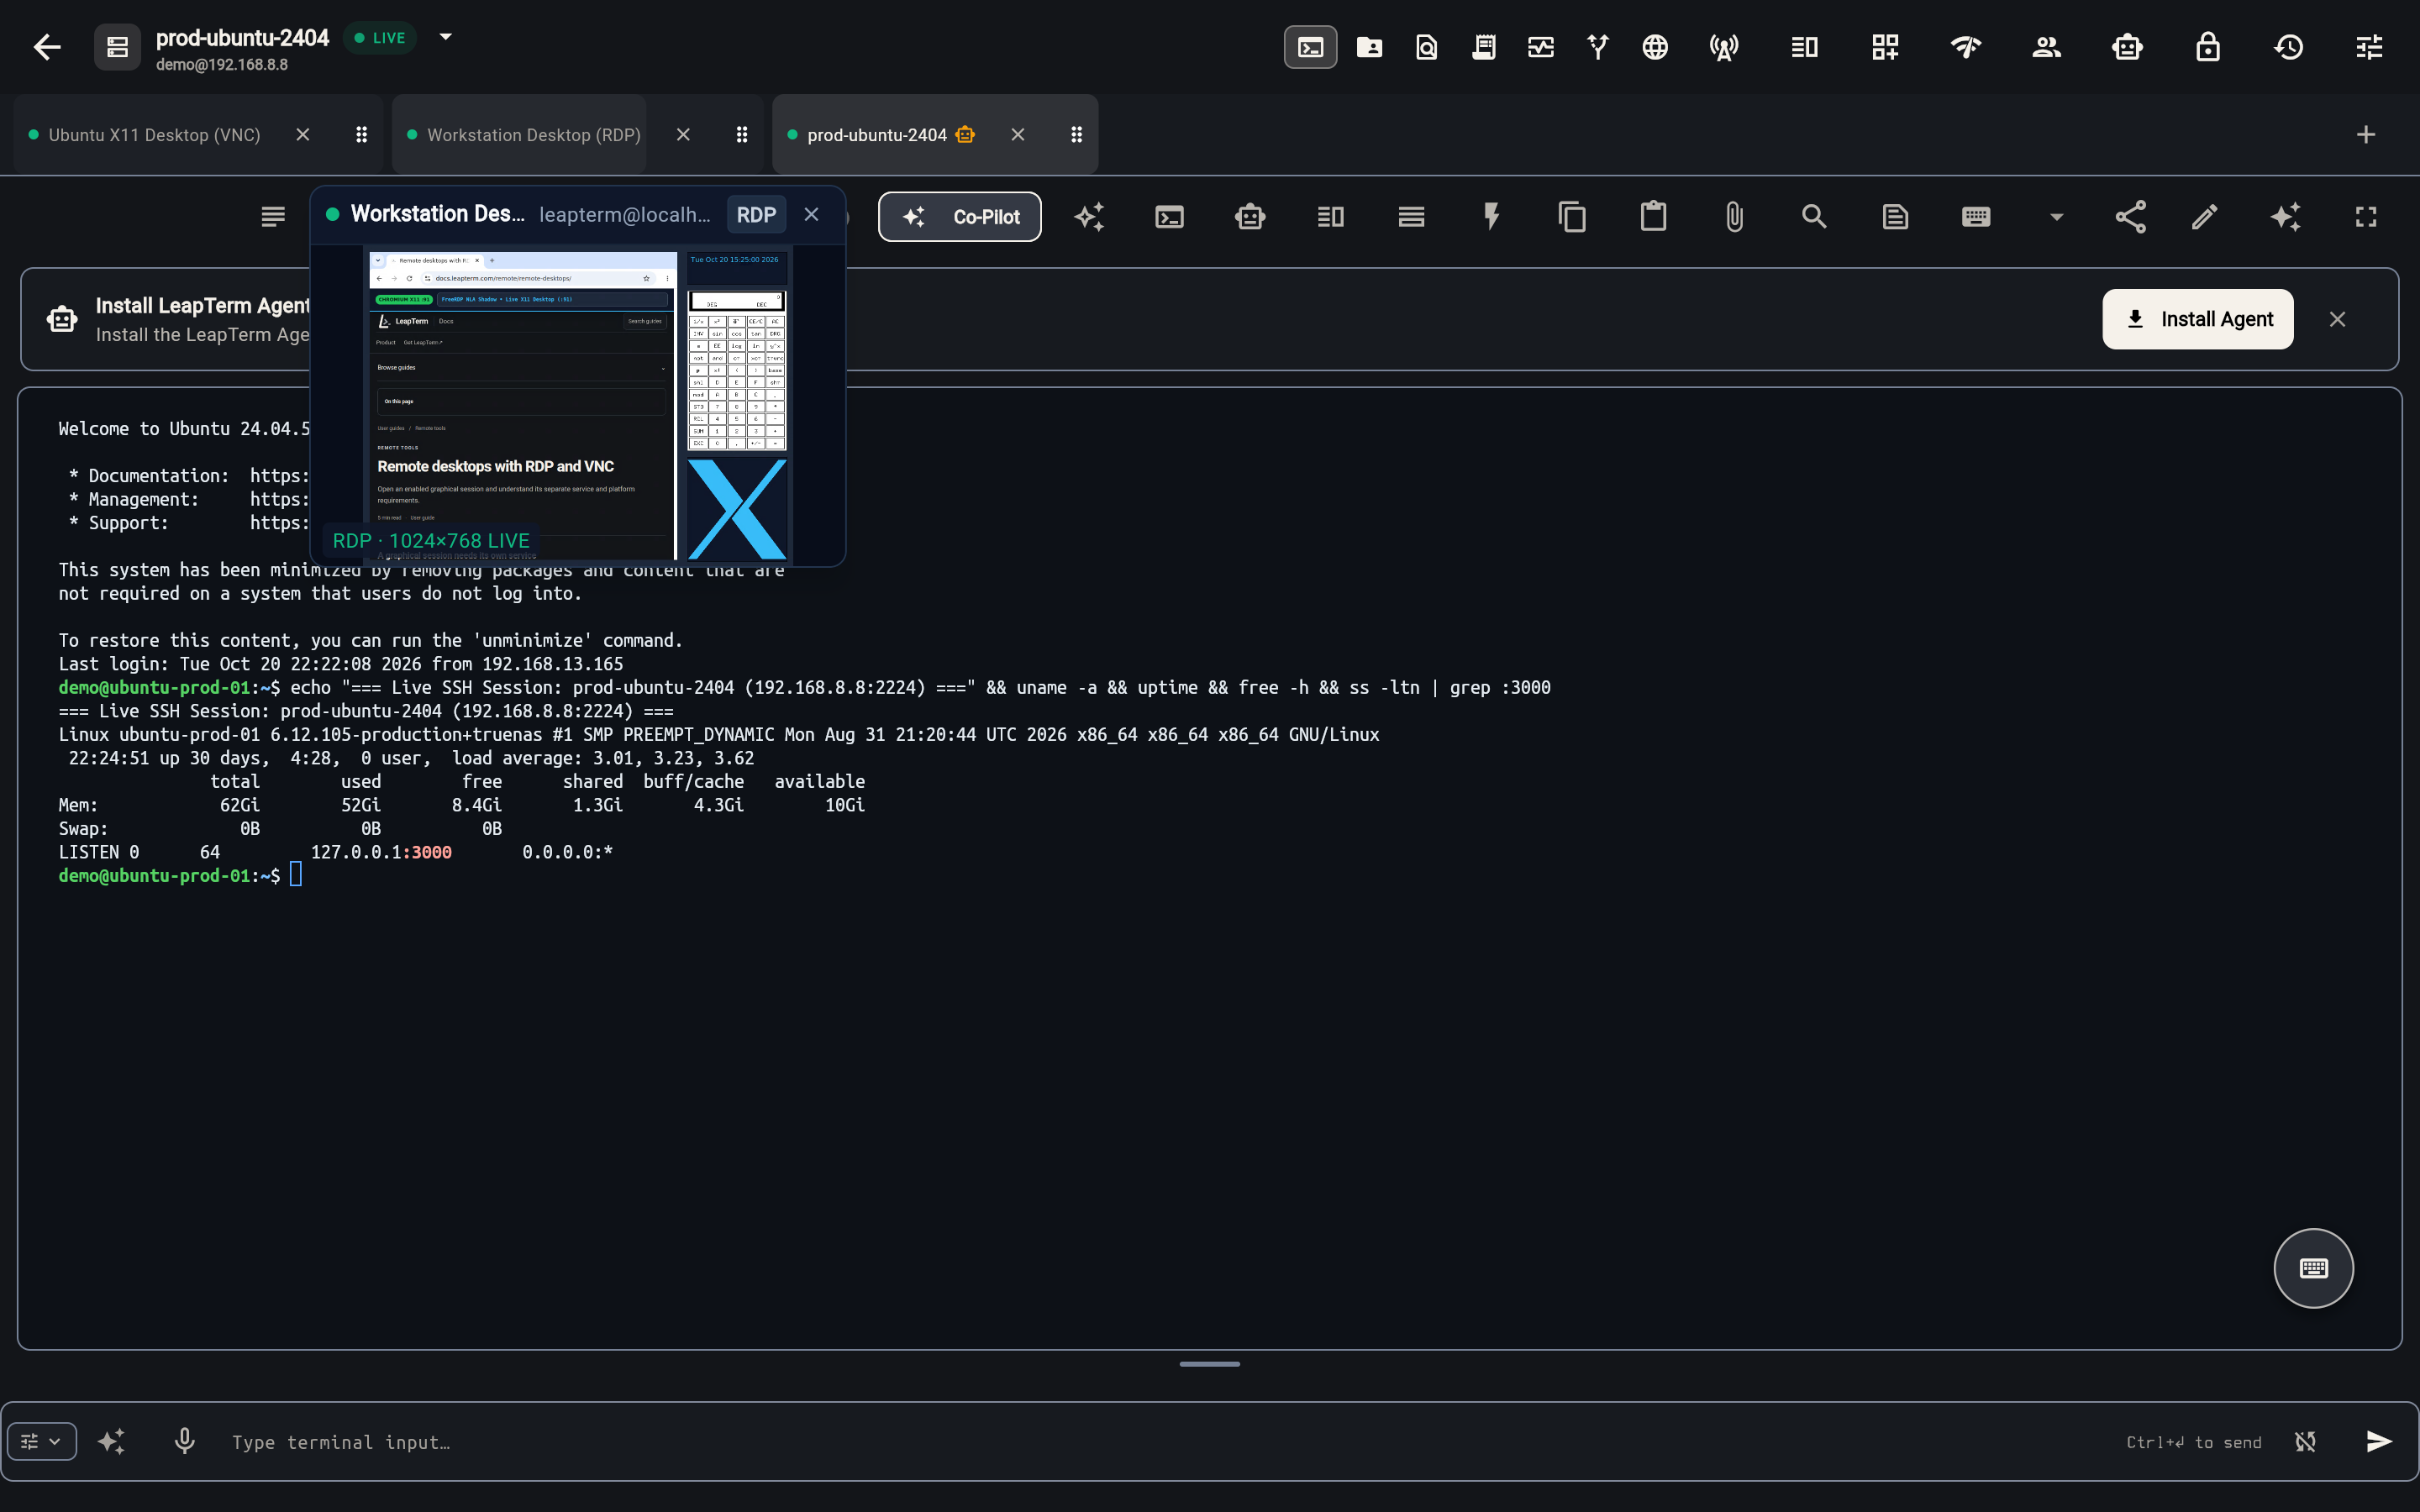Click the paperclip attach icon
This screenshot has height=1512, width=2420.
(1734, 217)
